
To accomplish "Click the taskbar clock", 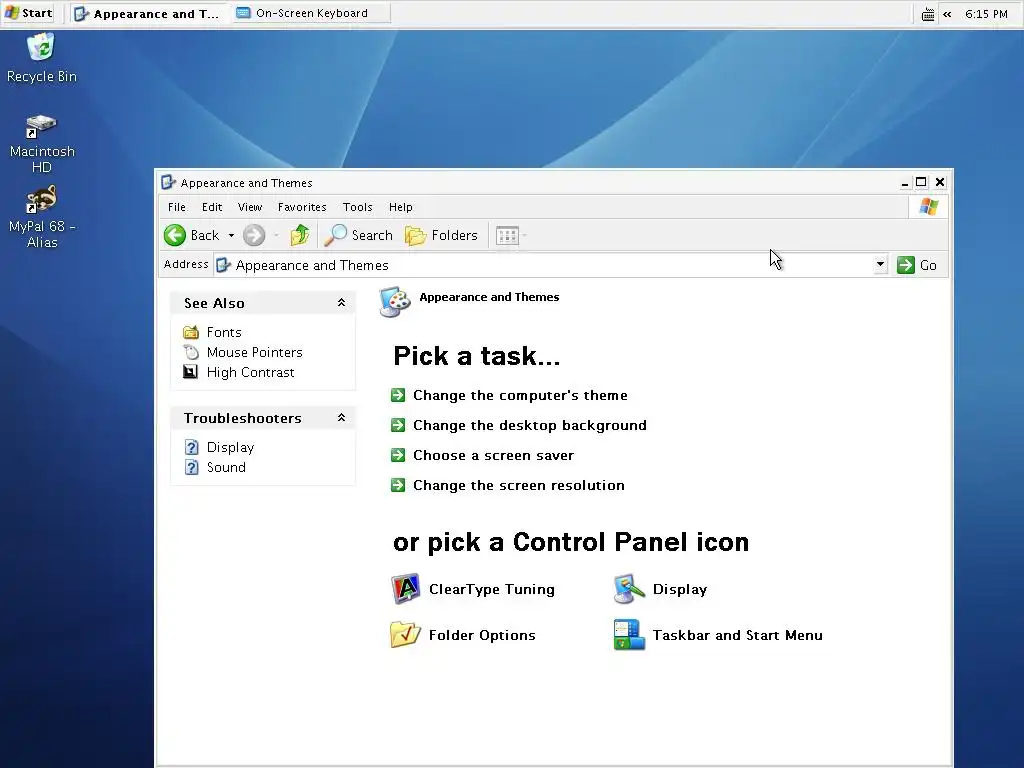I will pos(986,14).
